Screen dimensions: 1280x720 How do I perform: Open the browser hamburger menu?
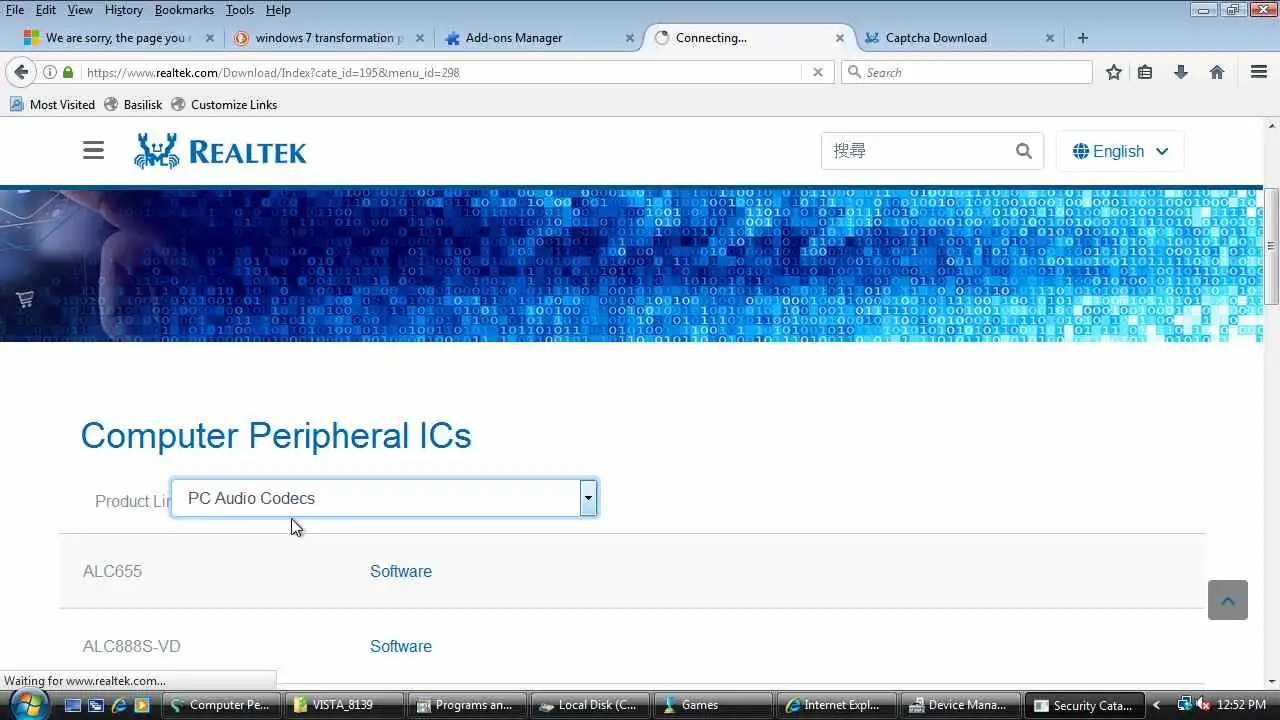[x=1259, y=72]
